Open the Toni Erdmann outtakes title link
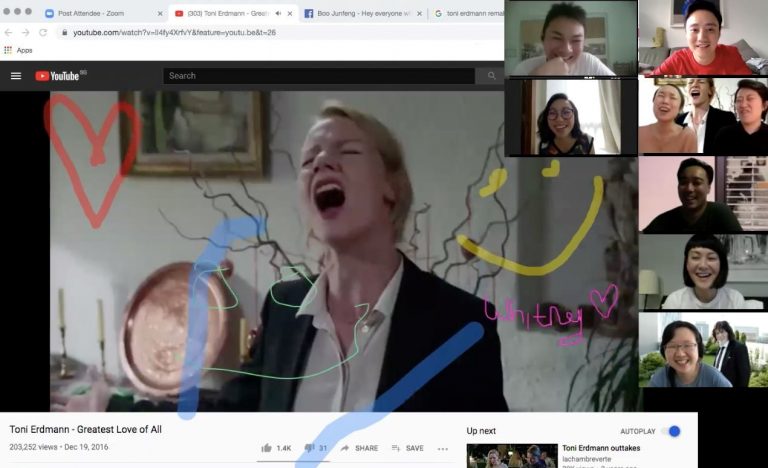The height and width of the screenshot is (468, 768). coord(601,448)
